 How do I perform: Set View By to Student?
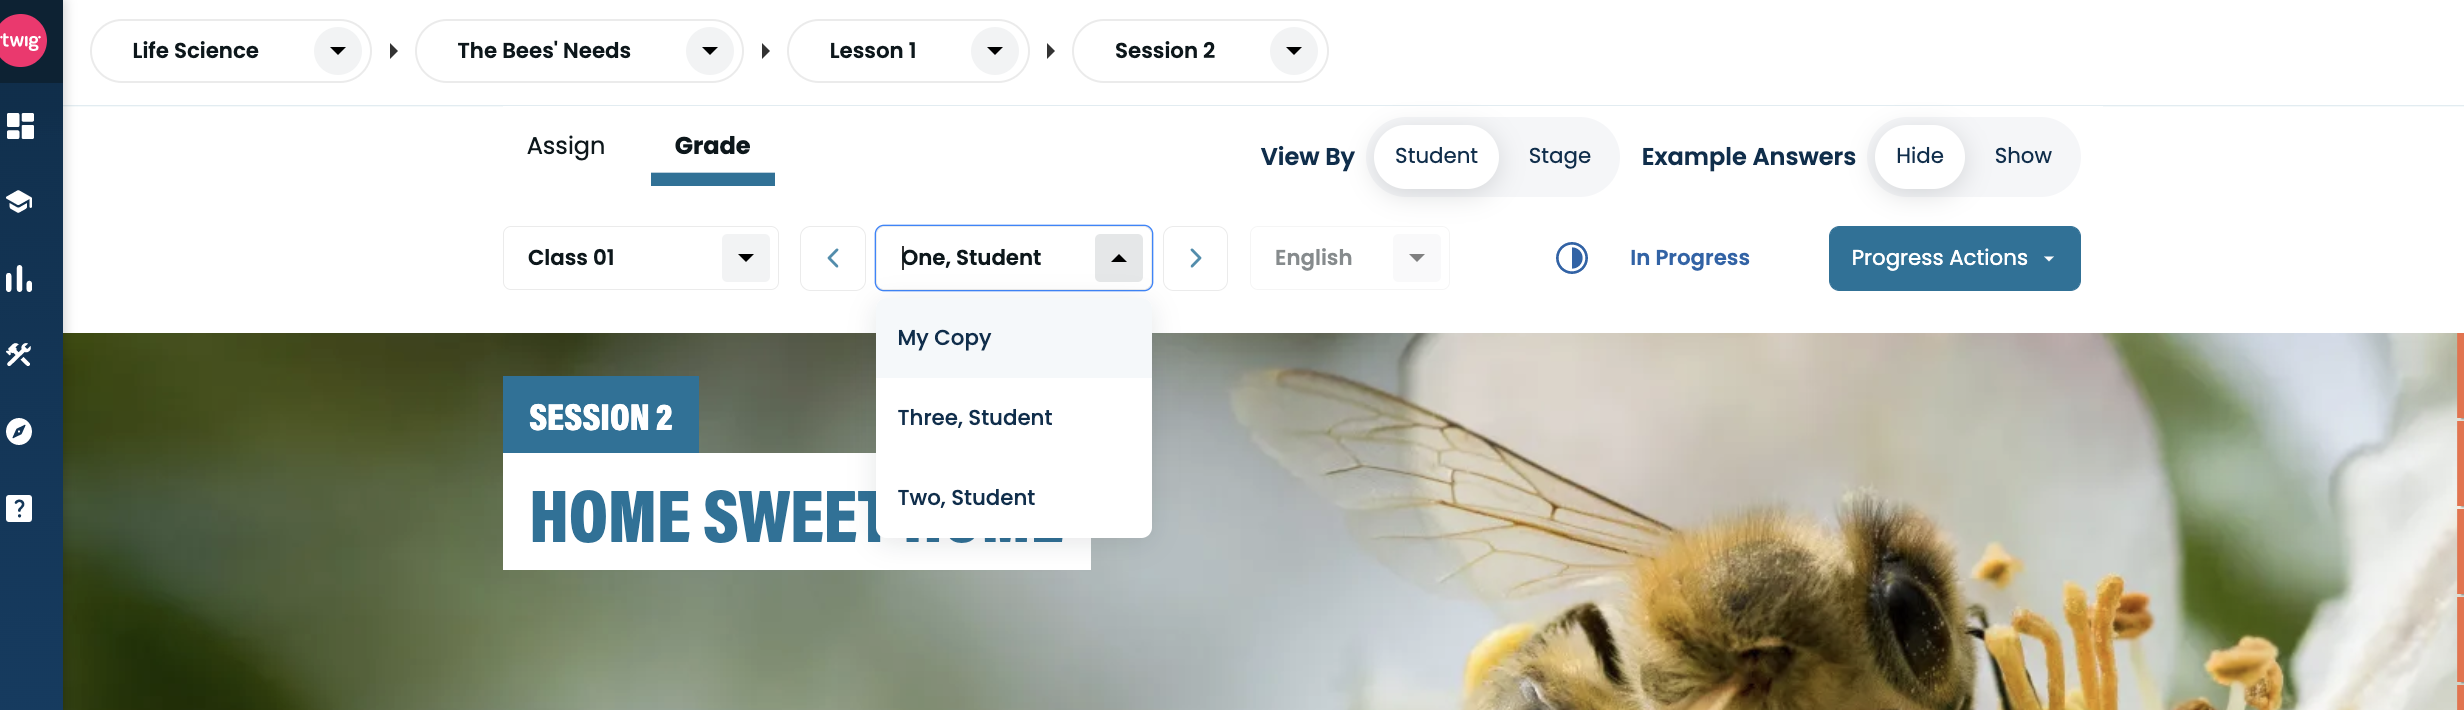point(1436,156)
